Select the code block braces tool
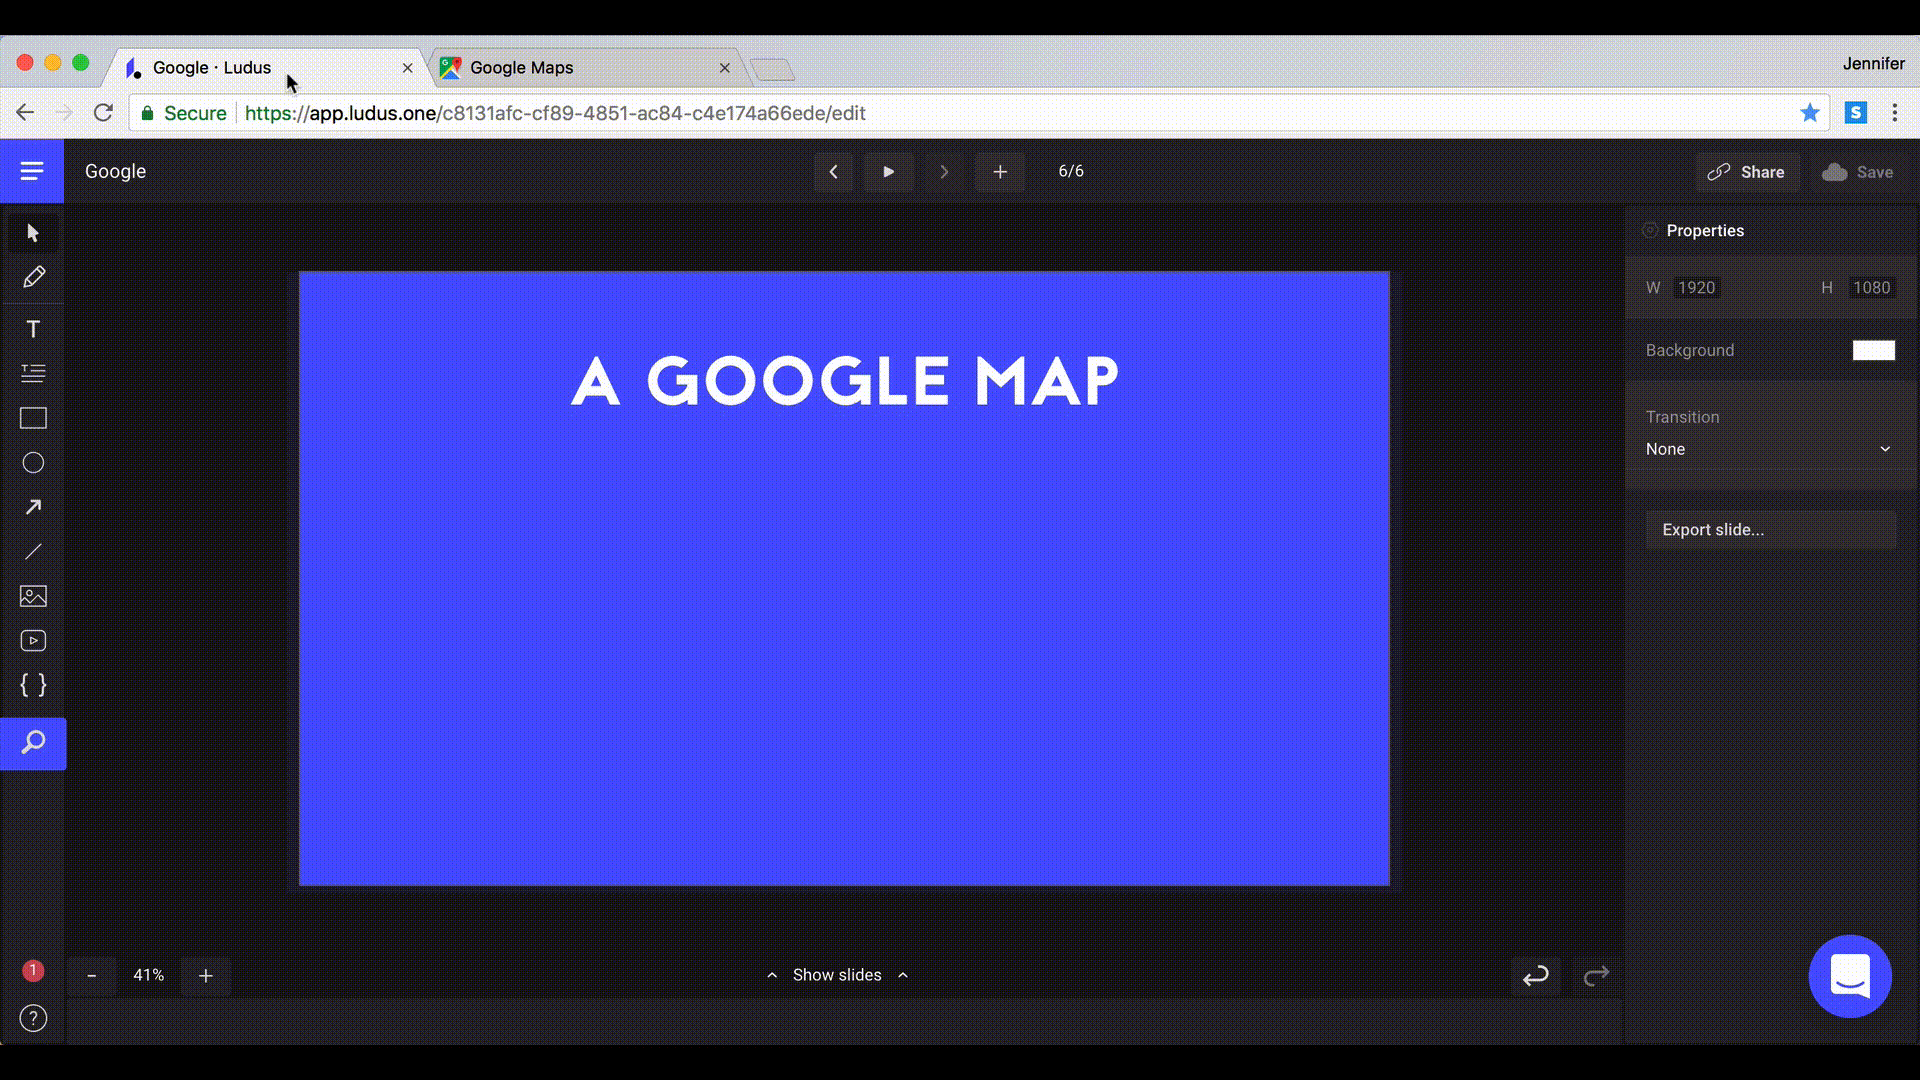The image size is (1920, 1080). 33,685
